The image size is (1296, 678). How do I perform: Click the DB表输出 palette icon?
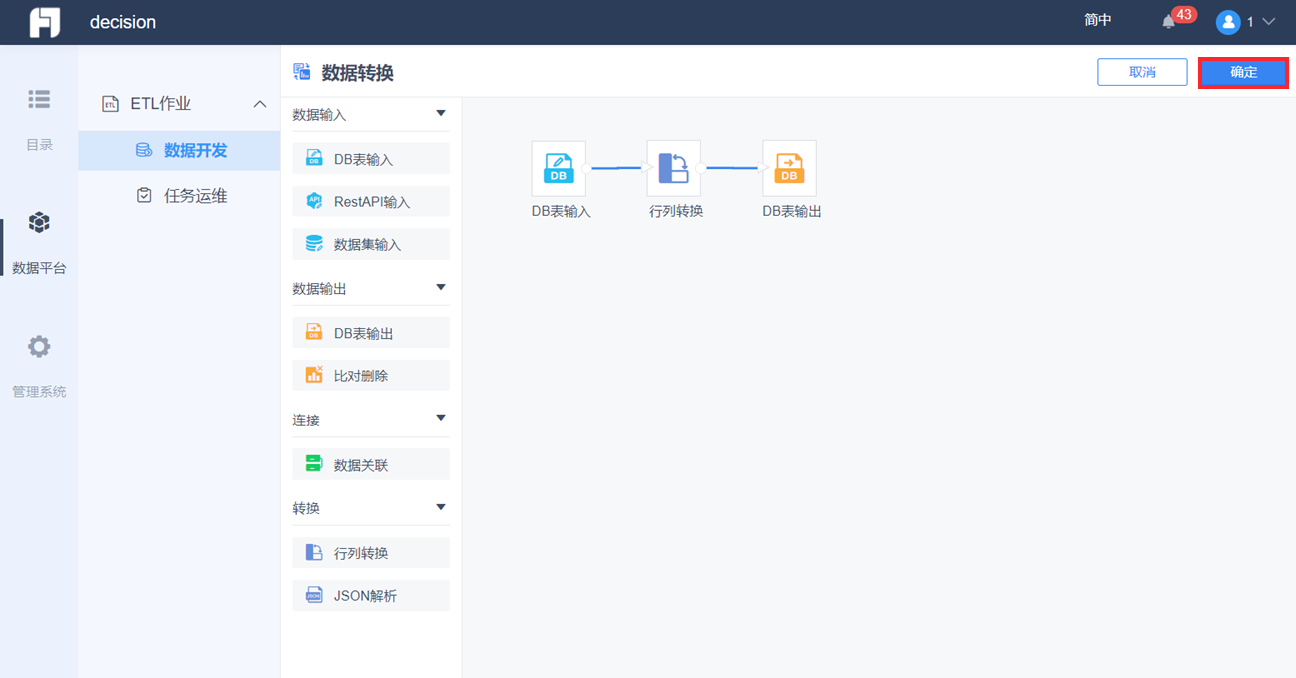(x=314, y=333)
